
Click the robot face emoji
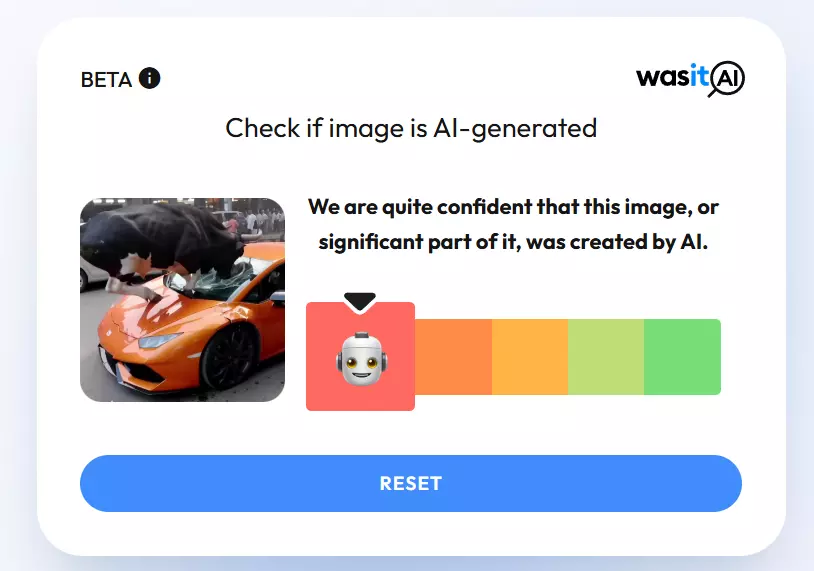362,358
